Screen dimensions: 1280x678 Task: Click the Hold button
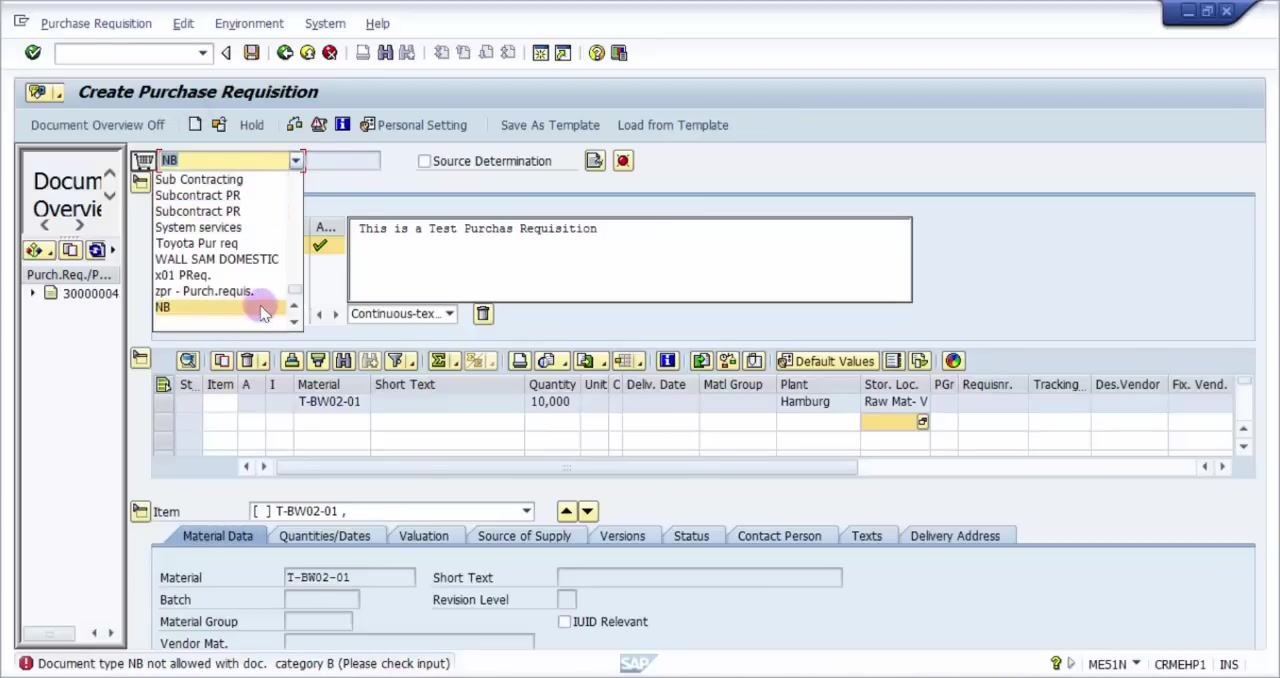click(252, 125)
